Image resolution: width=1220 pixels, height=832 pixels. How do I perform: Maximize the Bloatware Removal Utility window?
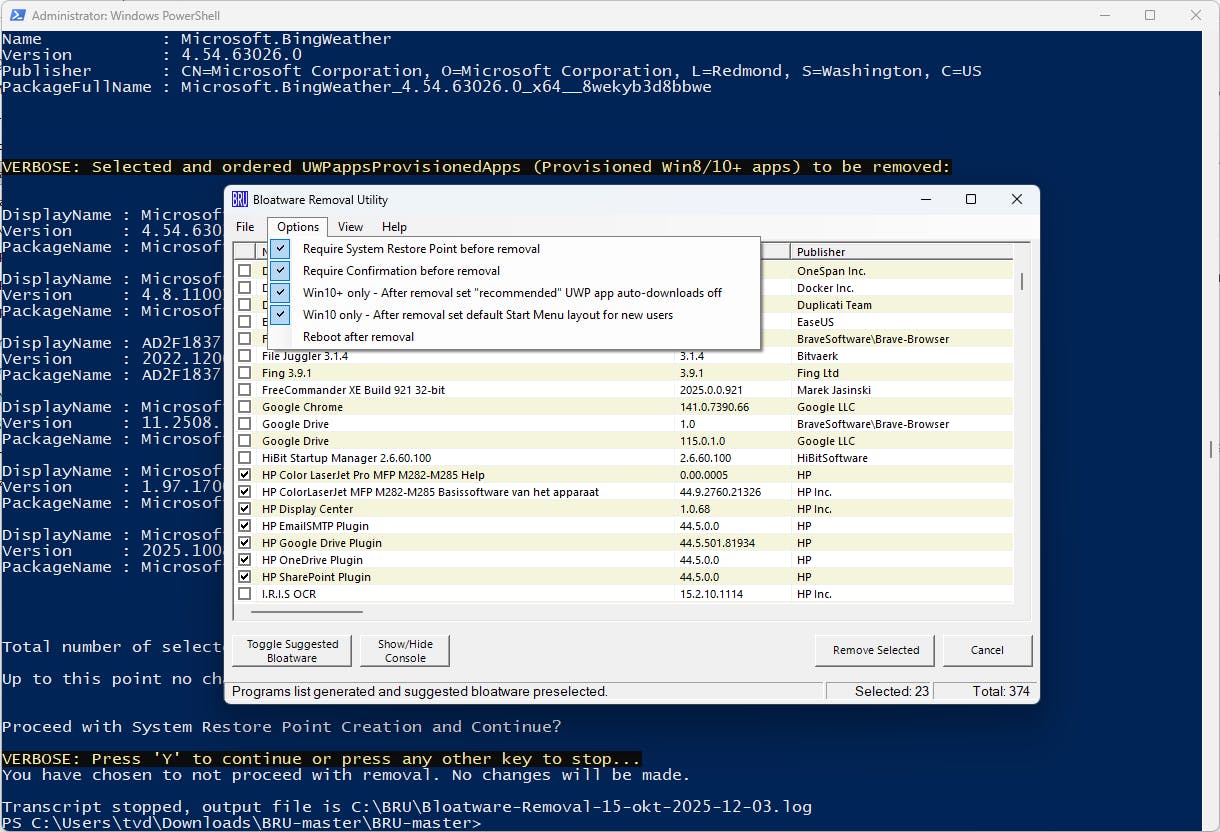970,199
